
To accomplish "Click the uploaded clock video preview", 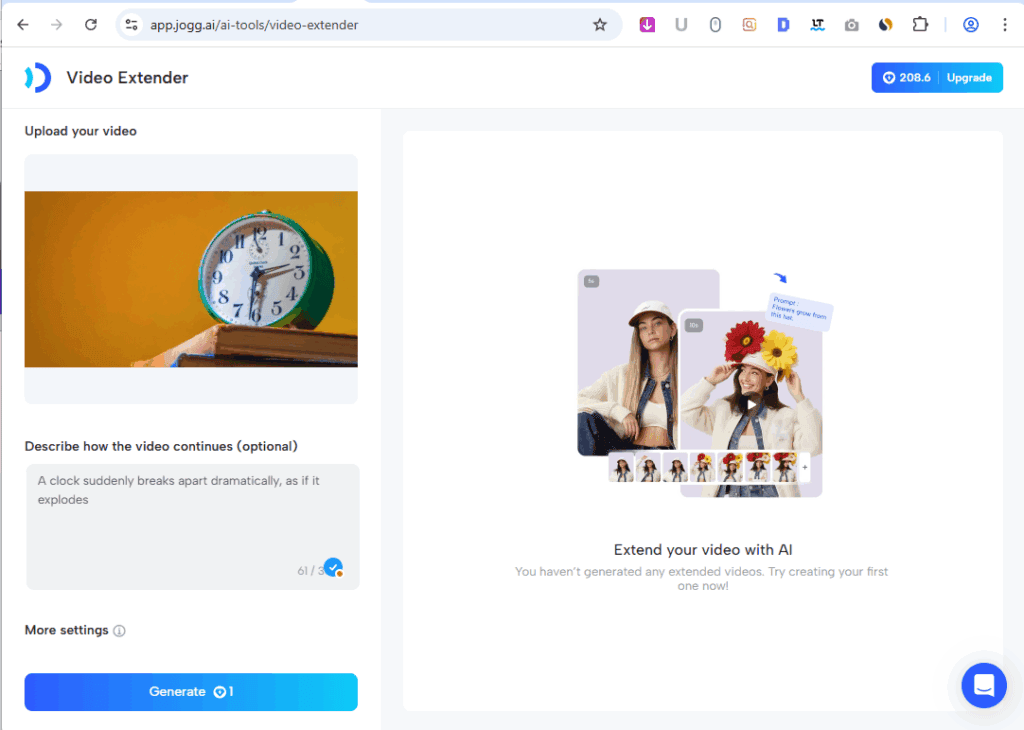I will coord(191,279).
